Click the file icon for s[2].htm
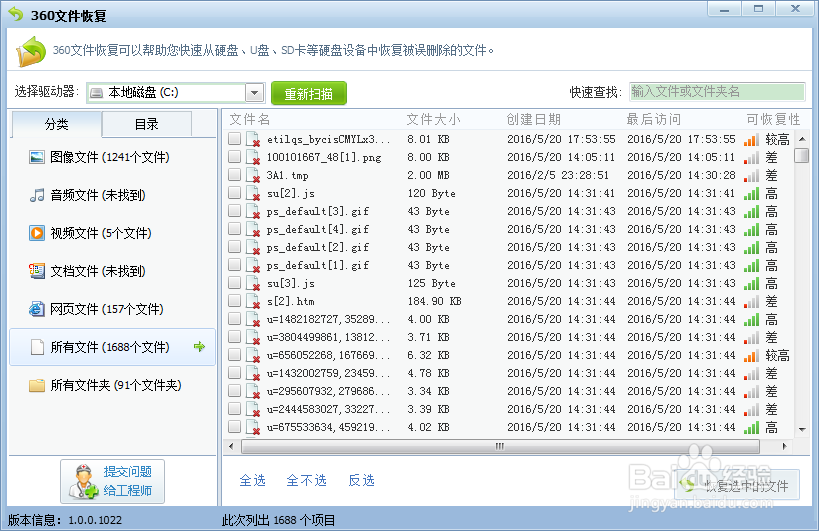 (x=253, y=302)
